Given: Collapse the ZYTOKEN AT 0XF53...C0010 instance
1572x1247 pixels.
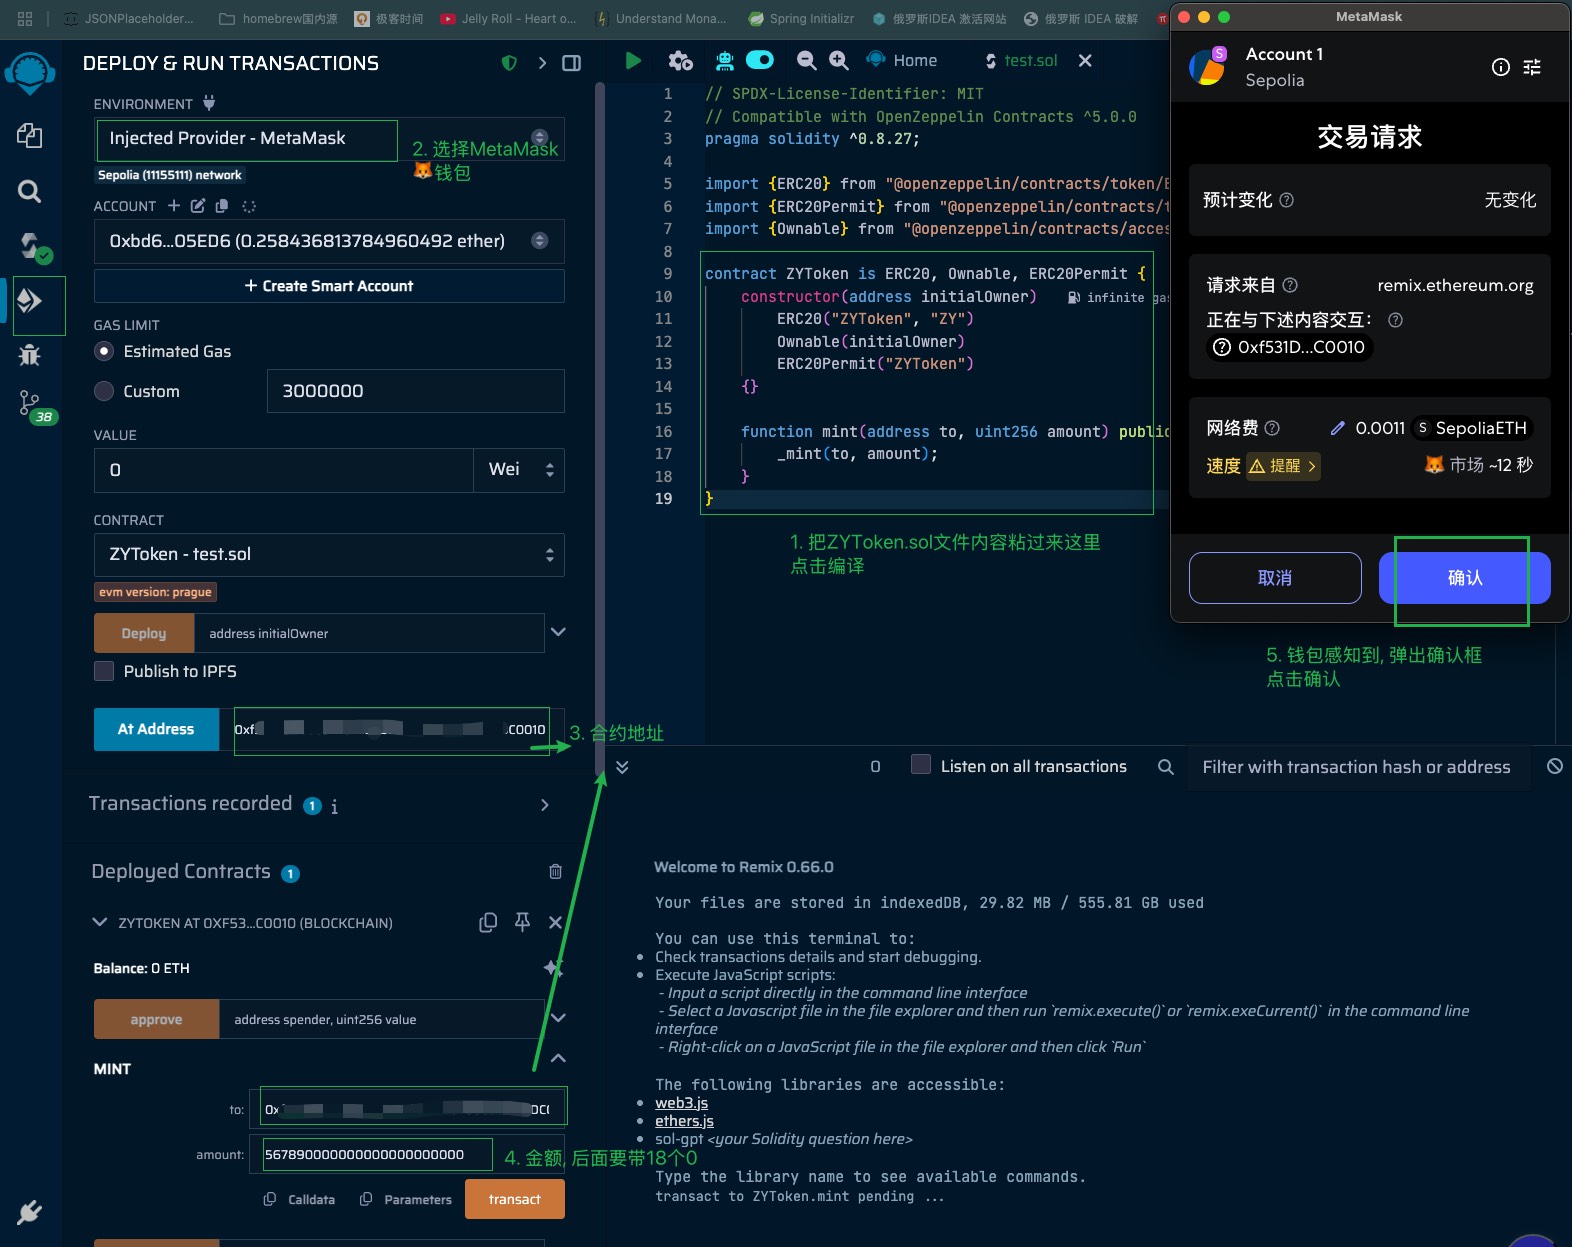Looking at the screenshot, I should pos(100,922).
